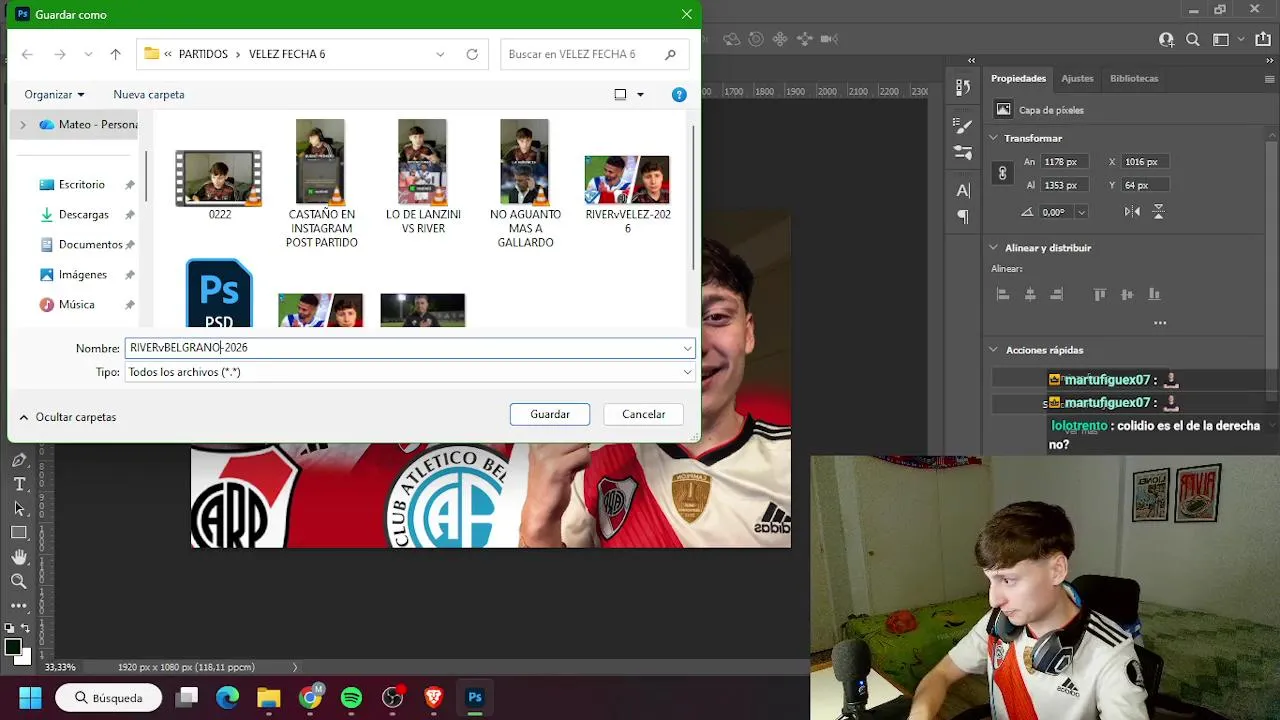The height and width of the screenshot is (720, 1280).
Task: Click the Cancelar button
Action: point(643,414)
